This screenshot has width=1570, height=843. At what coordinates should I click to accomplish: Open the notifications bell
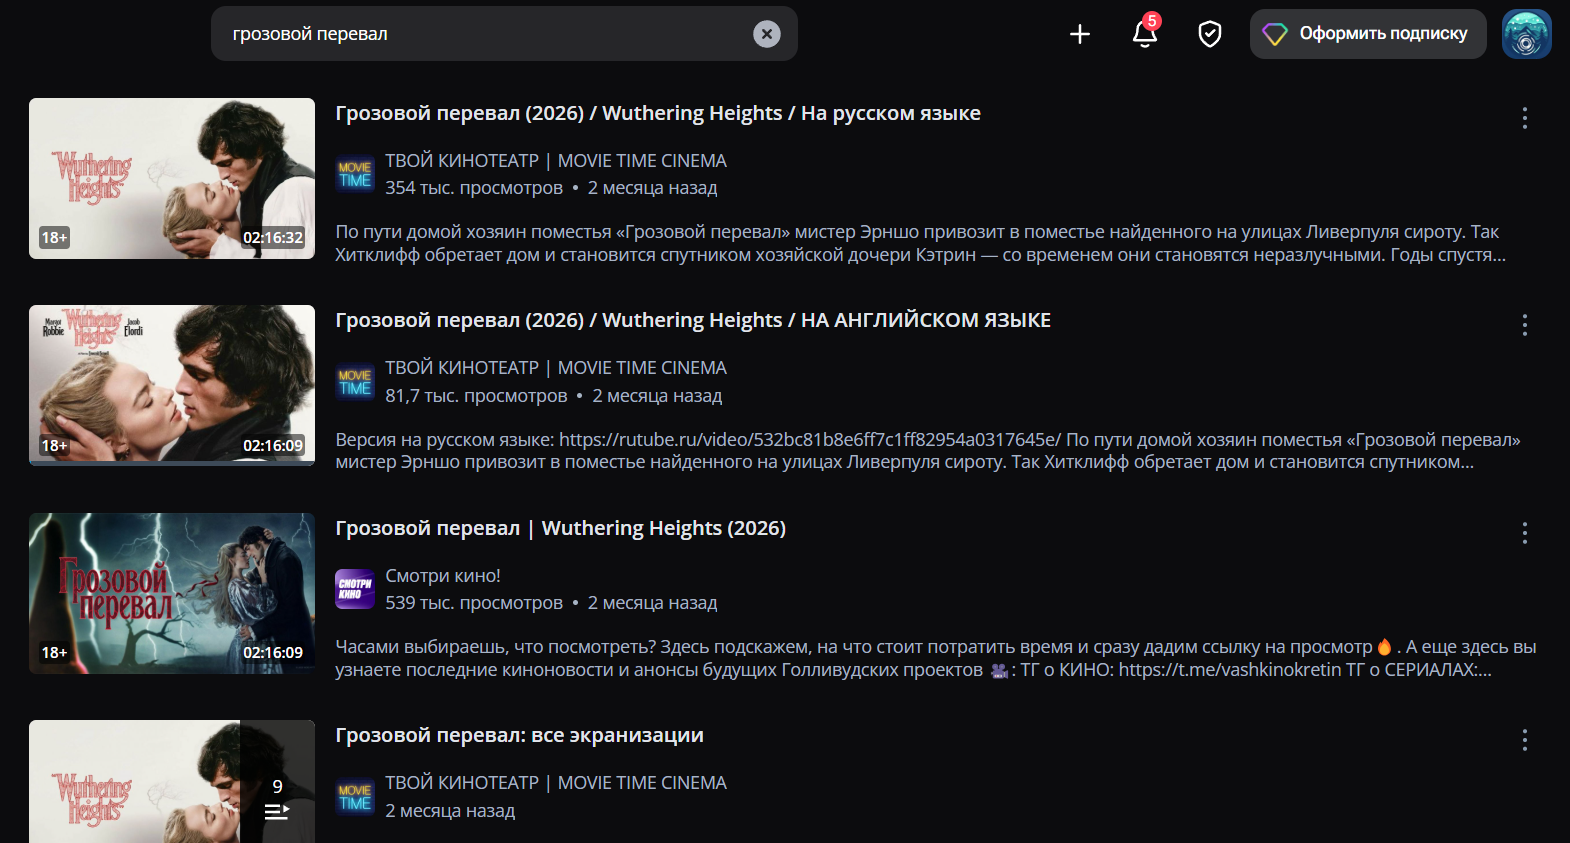(x=1145, y=34)
